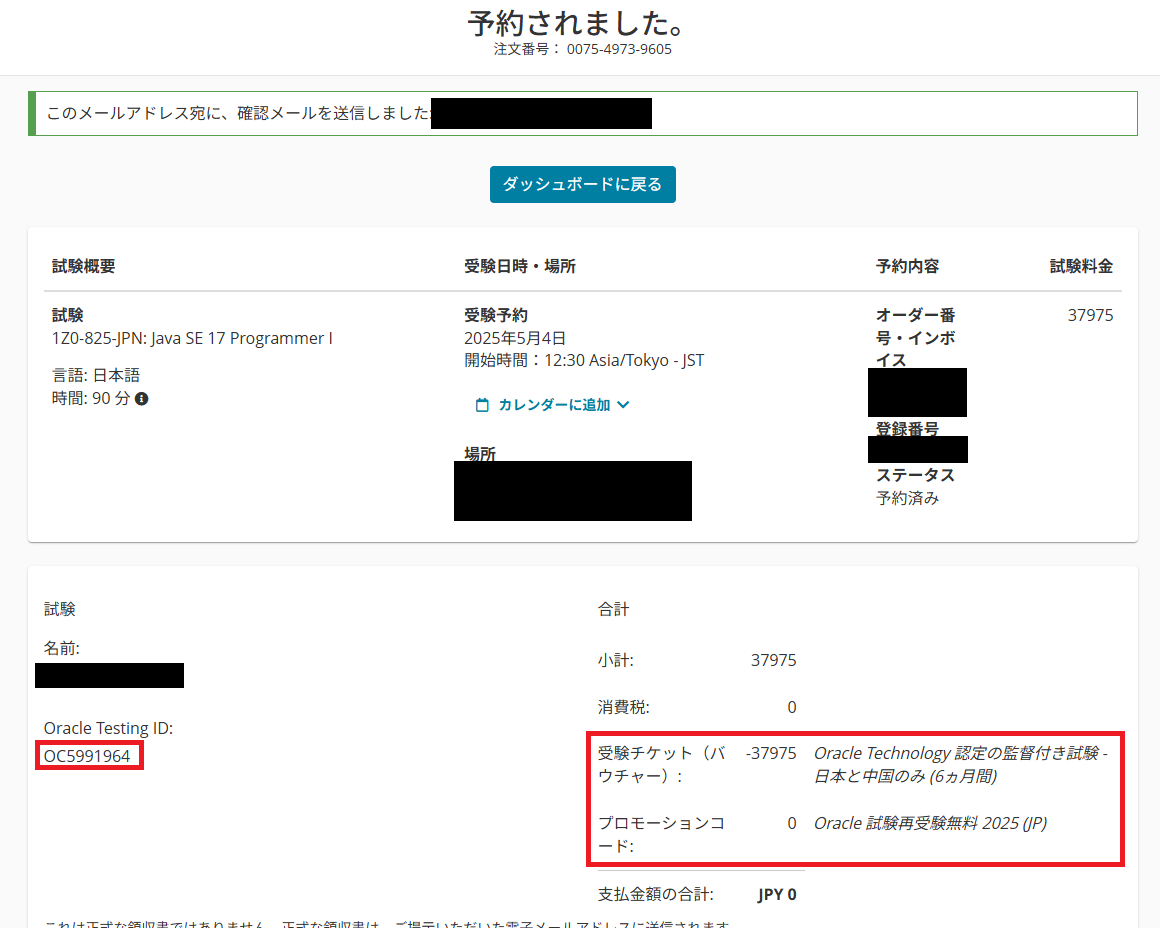Click the Oracle Testing ID: label
The height and width of the screenshot is (928, 1160).
(108, 728)
